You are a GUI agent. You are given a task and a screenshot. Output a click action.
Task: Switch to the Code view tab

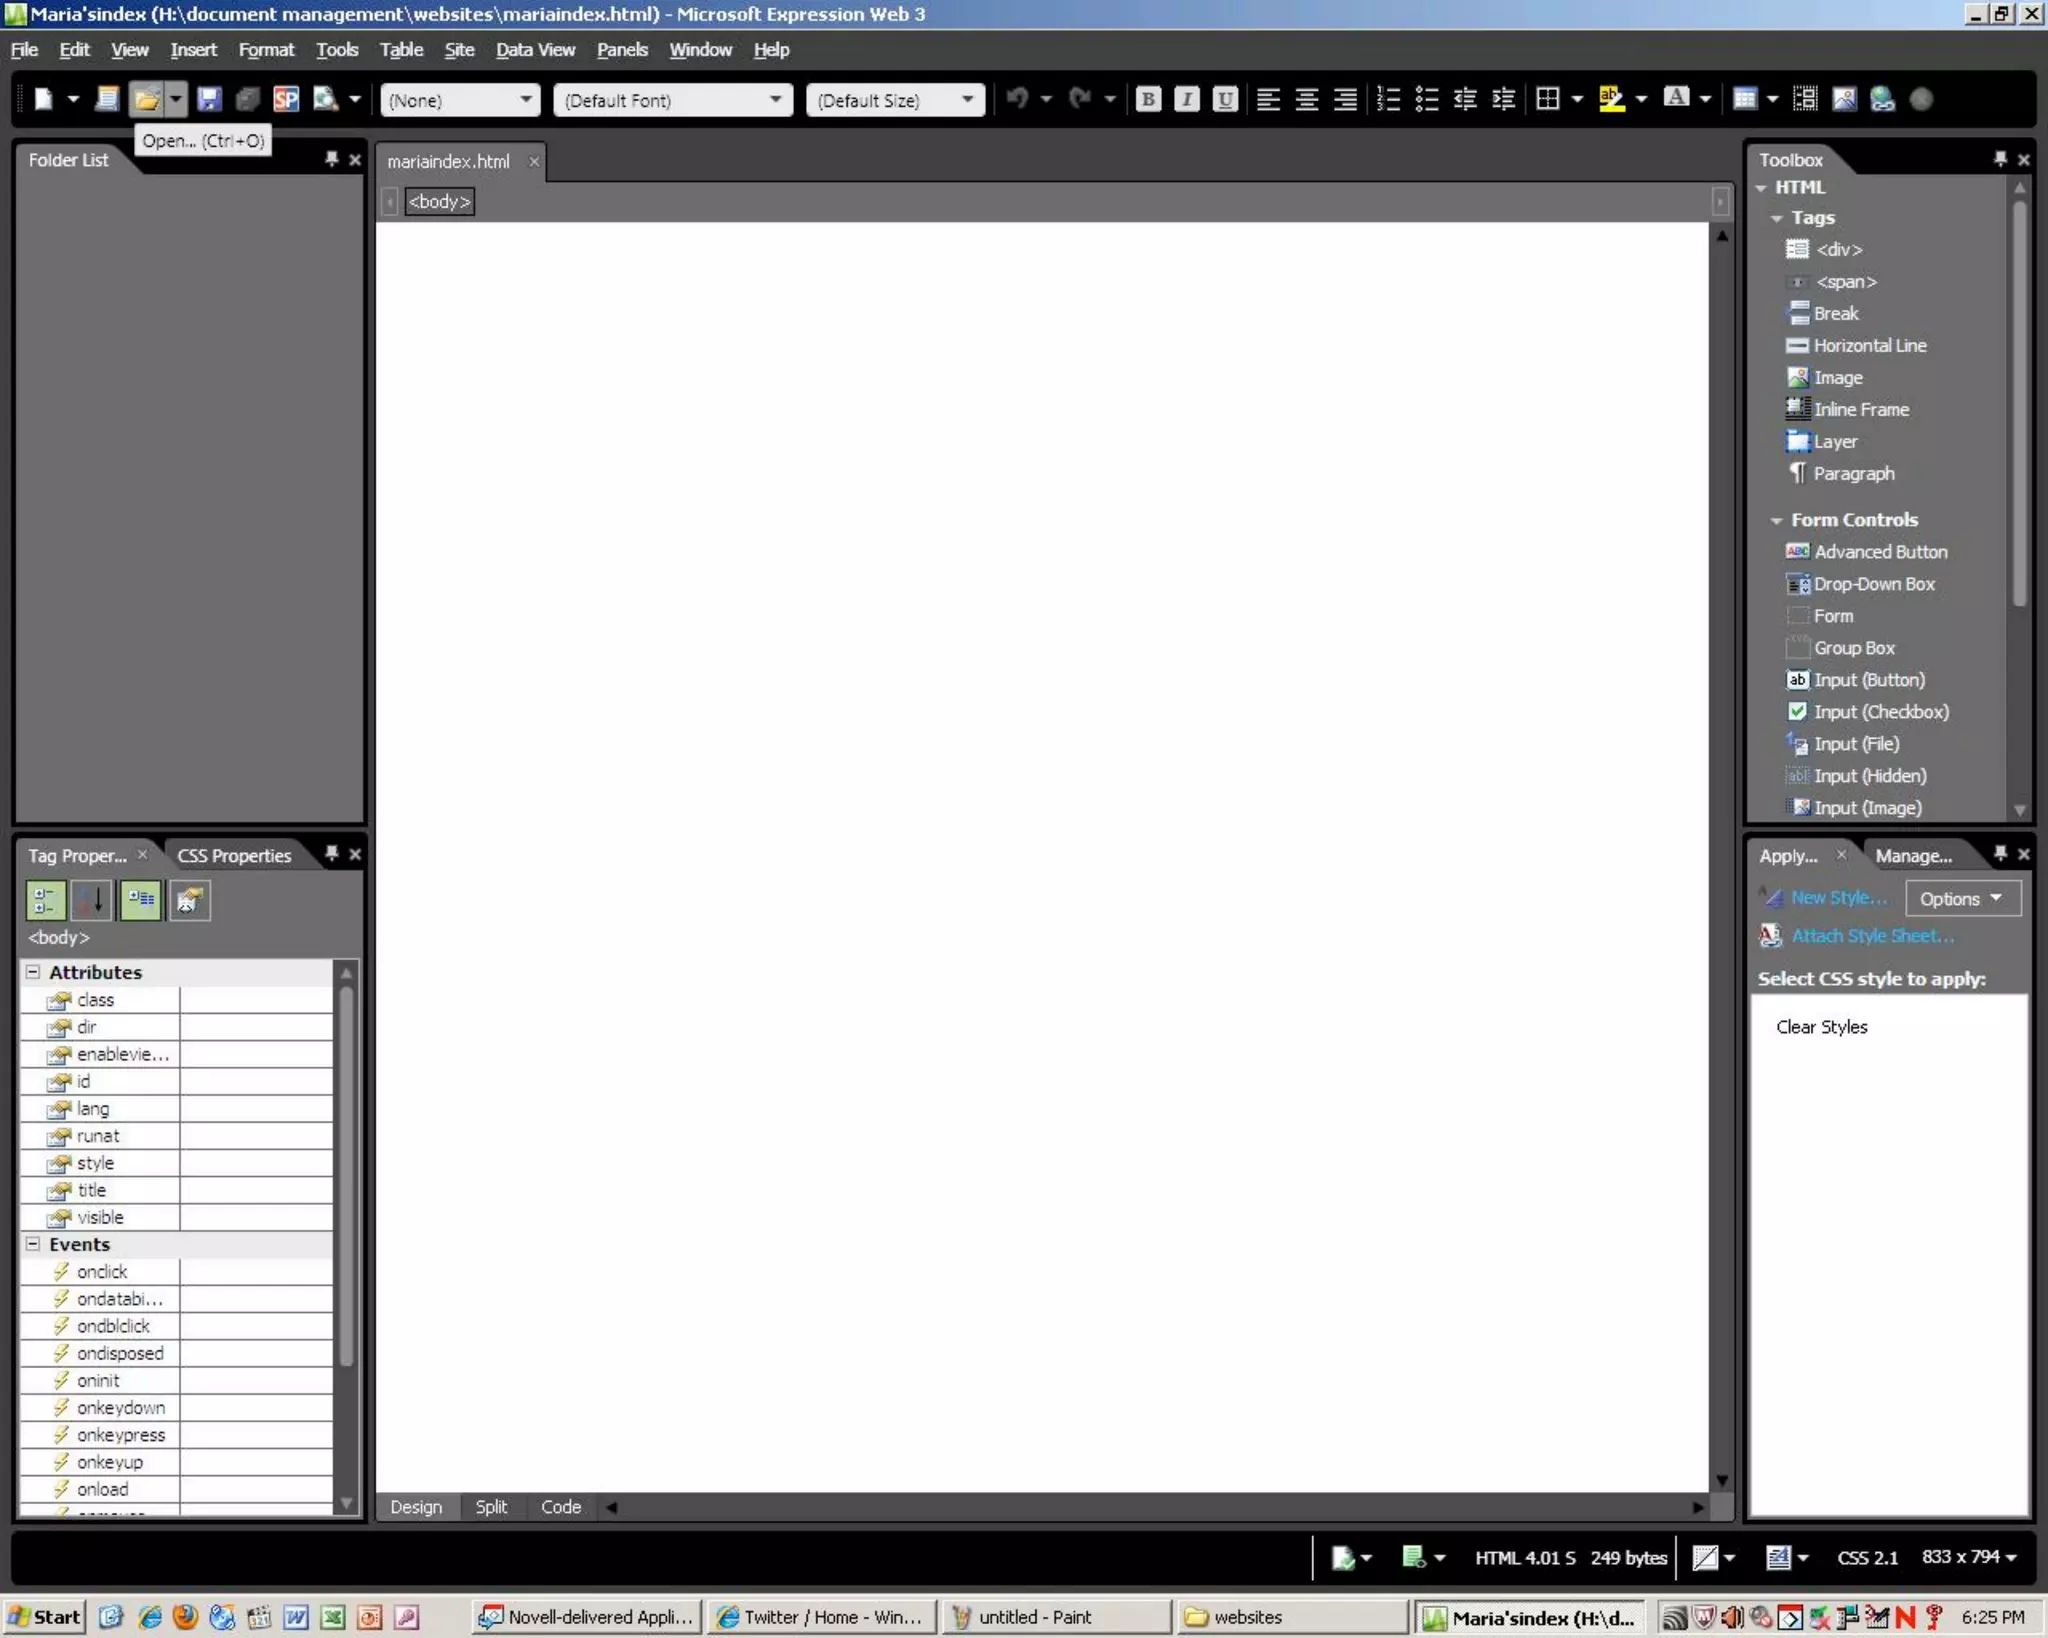tap(560, 1506)
